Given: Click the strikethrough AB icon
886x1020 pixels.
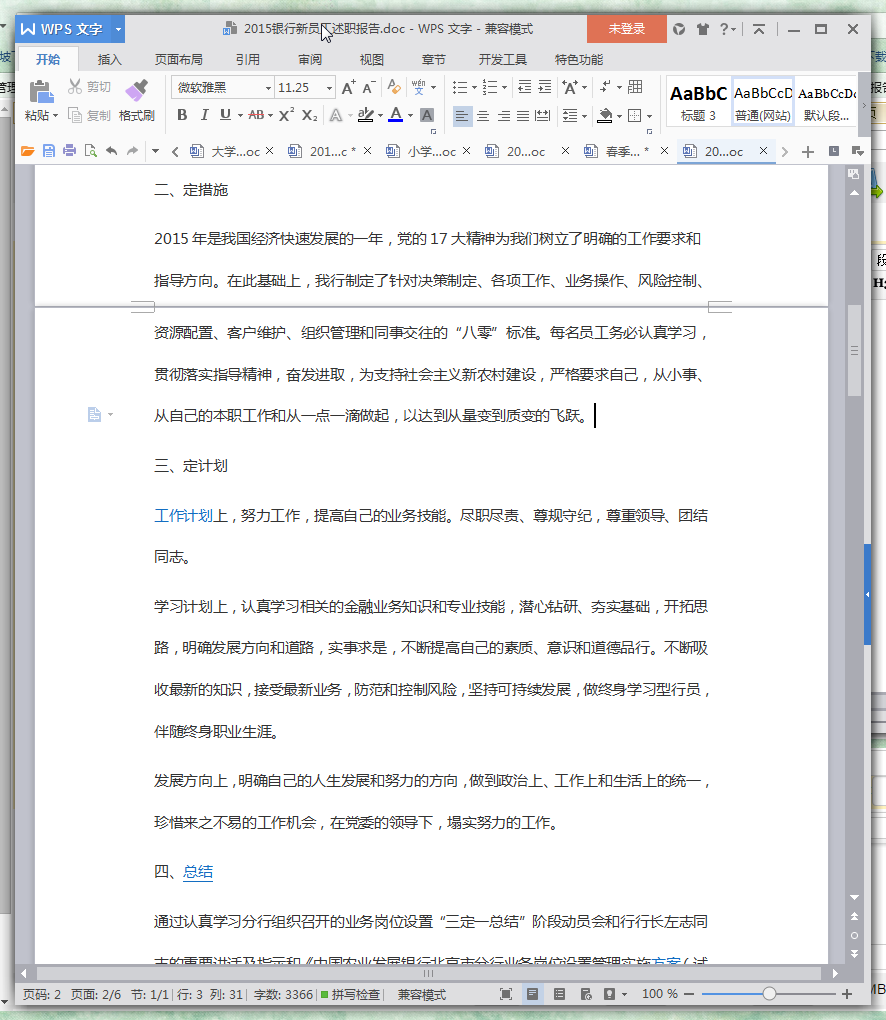Looking at the screenshot, I should click(x=257, y=114).
